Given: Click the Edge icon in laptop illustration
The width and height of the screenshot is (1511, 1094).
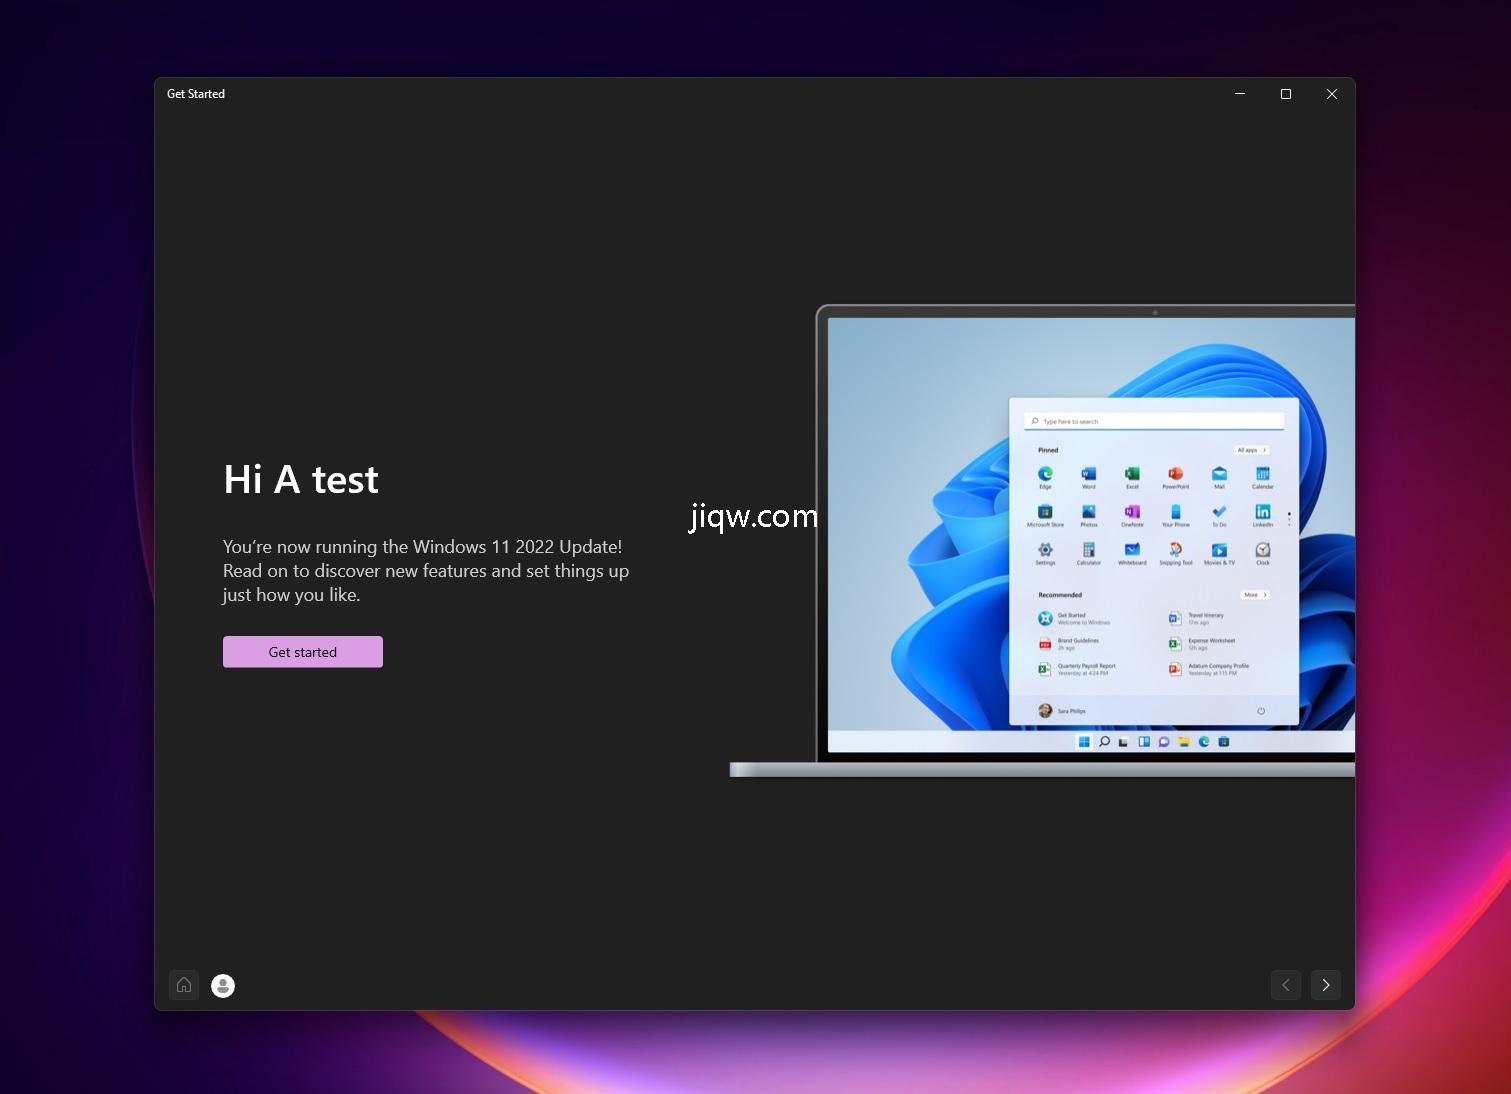Looking at the screenshot, I should (1045, 474).
